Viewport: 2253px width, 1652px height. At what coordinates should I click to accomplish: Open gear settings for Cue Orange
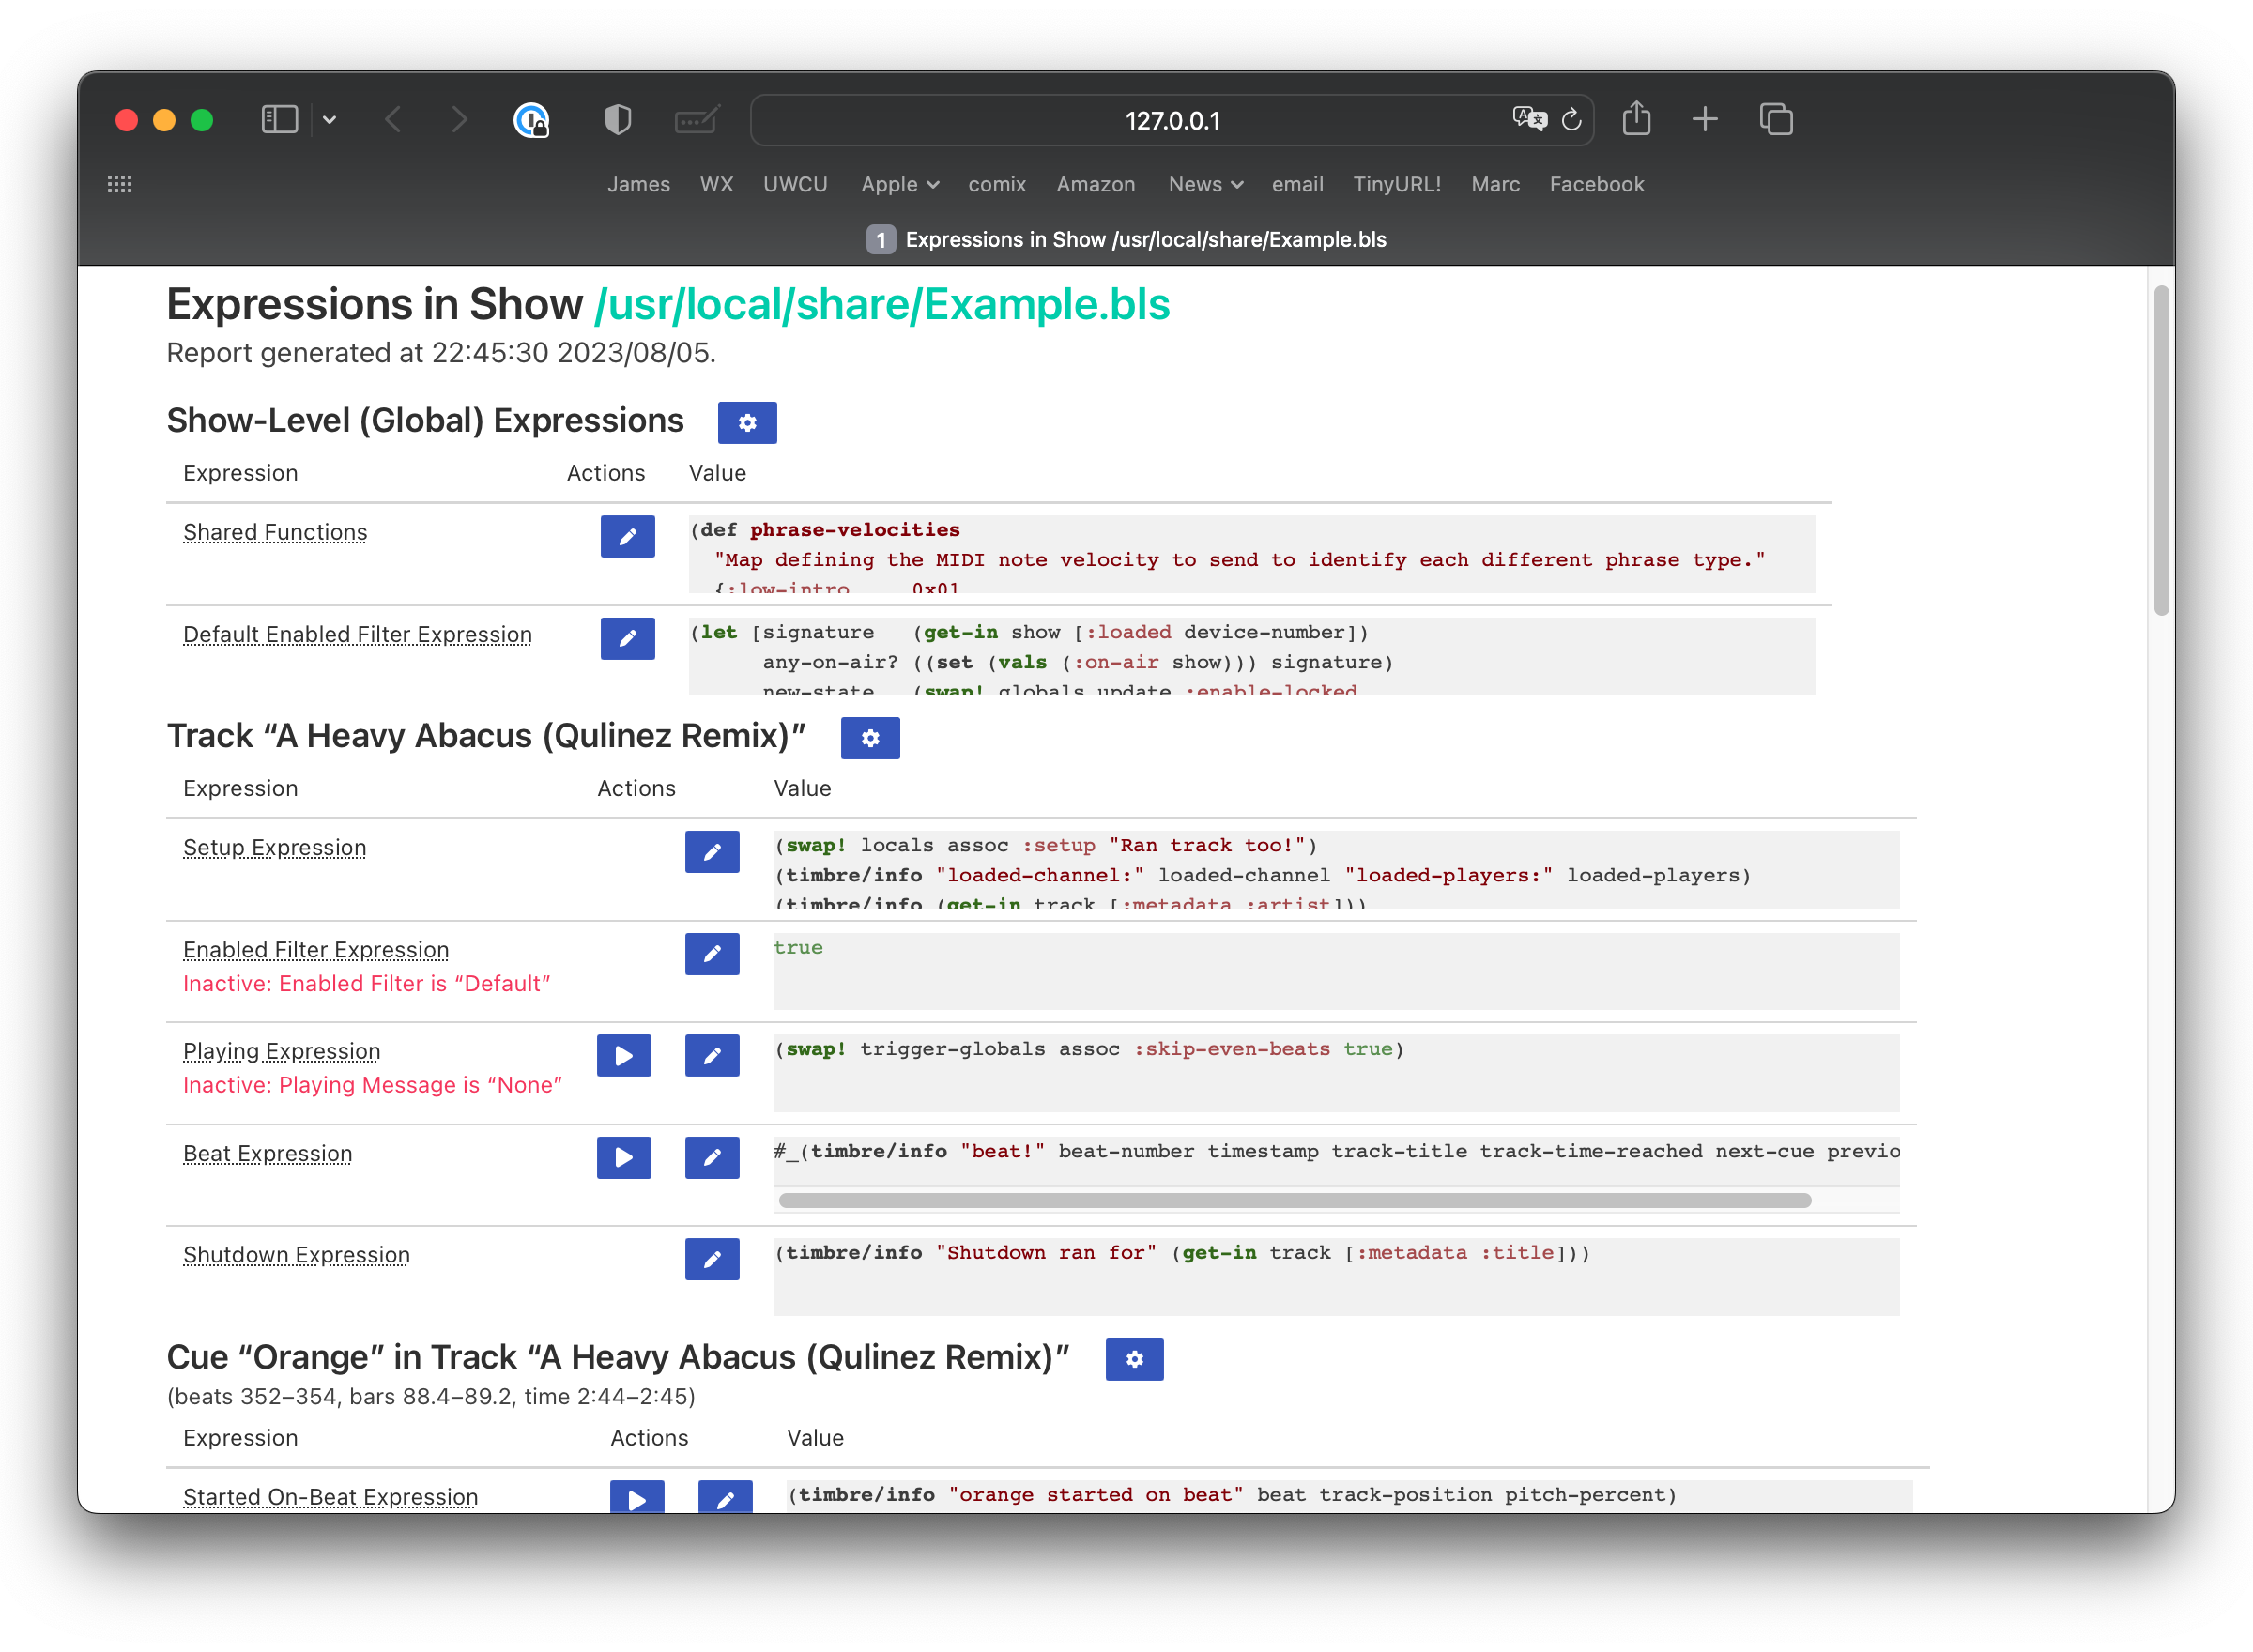1134,1359
